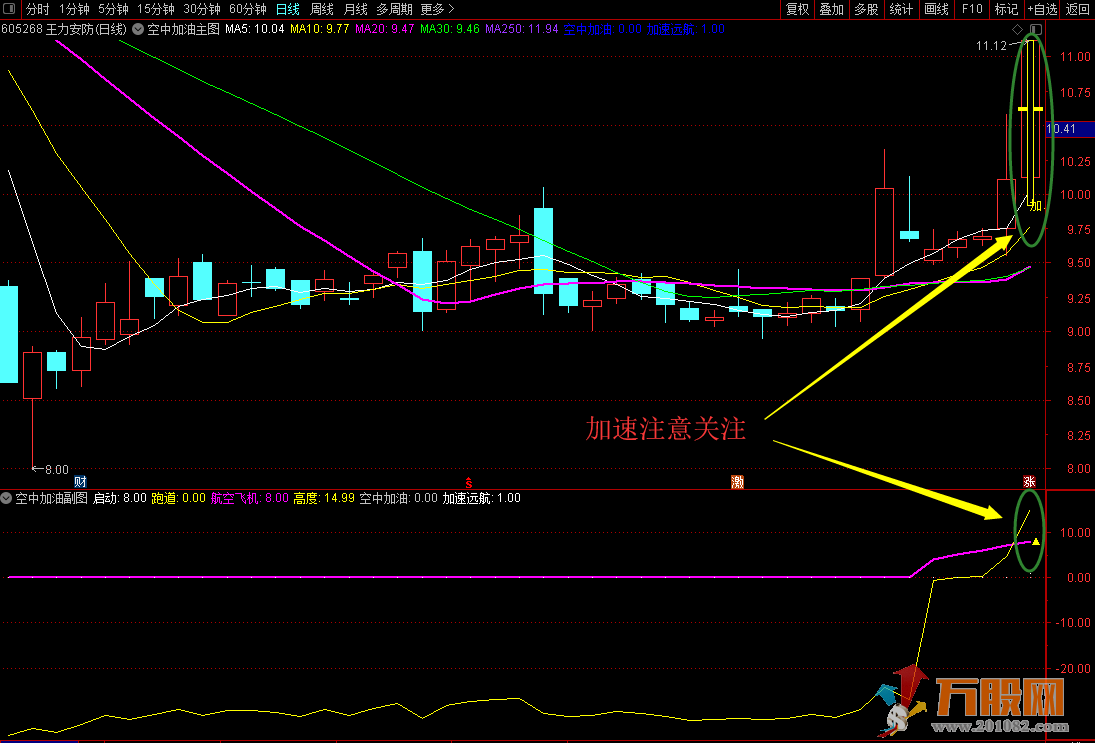Open F10 company information
1095x743 pixels.
pyautogui.click(x=971, y=9)
